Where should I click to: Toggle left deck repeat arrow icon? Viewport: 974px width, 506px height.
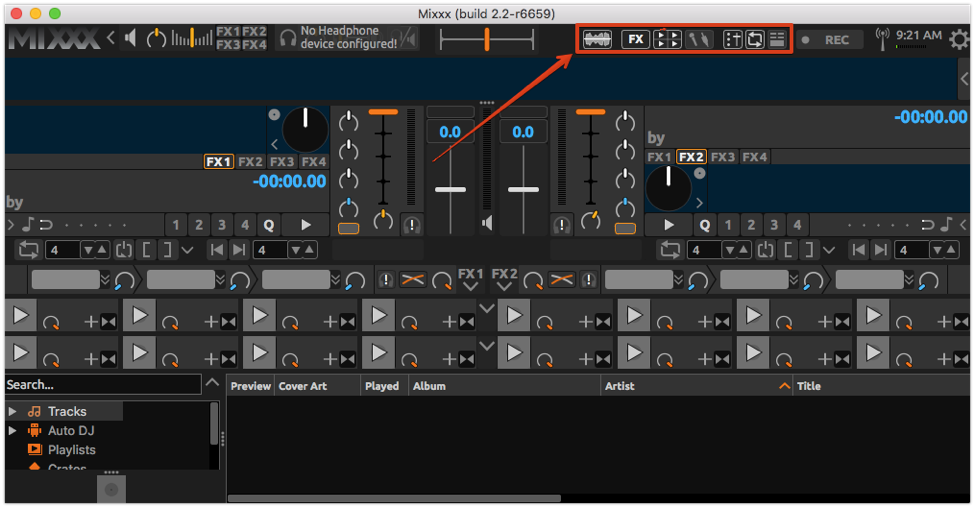pyautogui.click(x=46, y=225)
